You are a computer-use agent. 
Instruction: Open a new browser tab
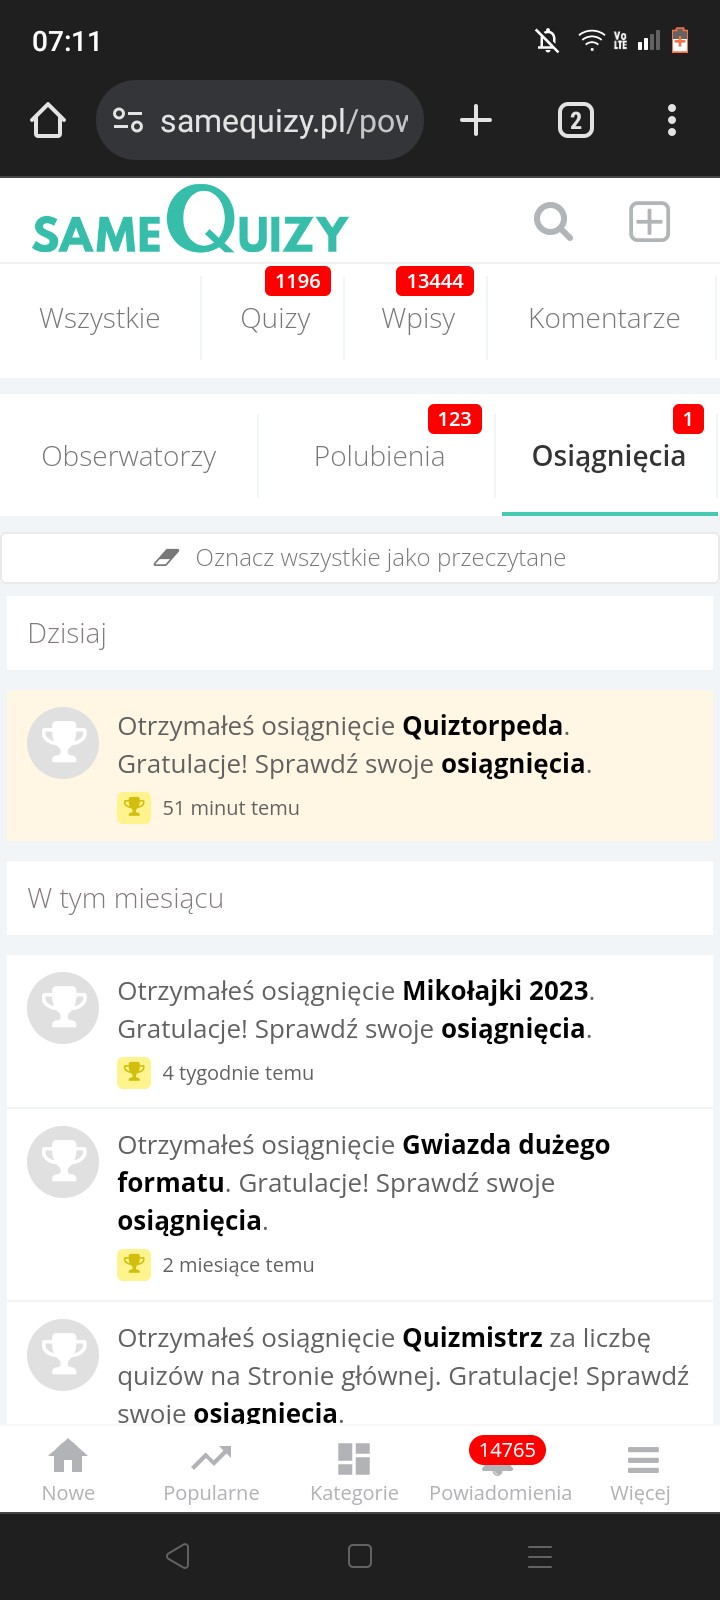[x=476, y=121]
